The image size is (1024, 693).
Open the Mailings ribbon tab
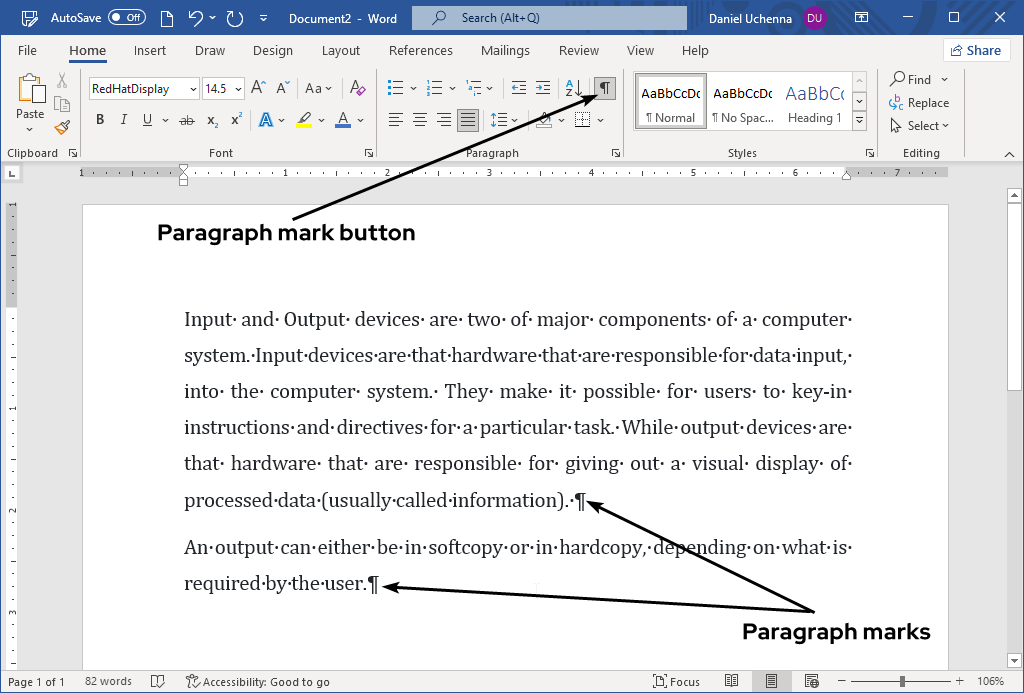click(505, 50)
